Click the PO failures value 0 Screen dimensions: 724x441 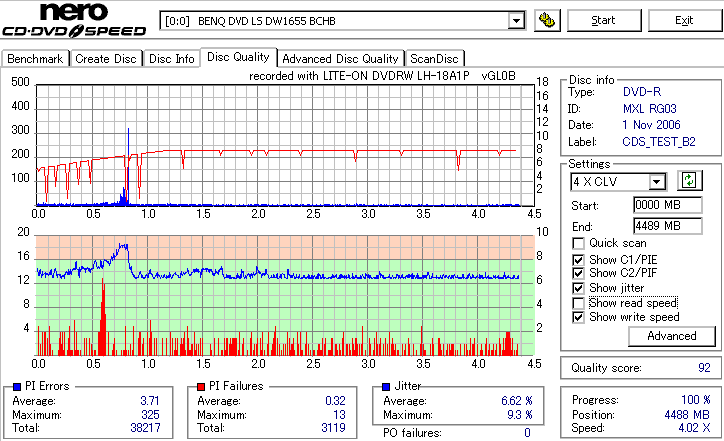[x=527, y=433]
